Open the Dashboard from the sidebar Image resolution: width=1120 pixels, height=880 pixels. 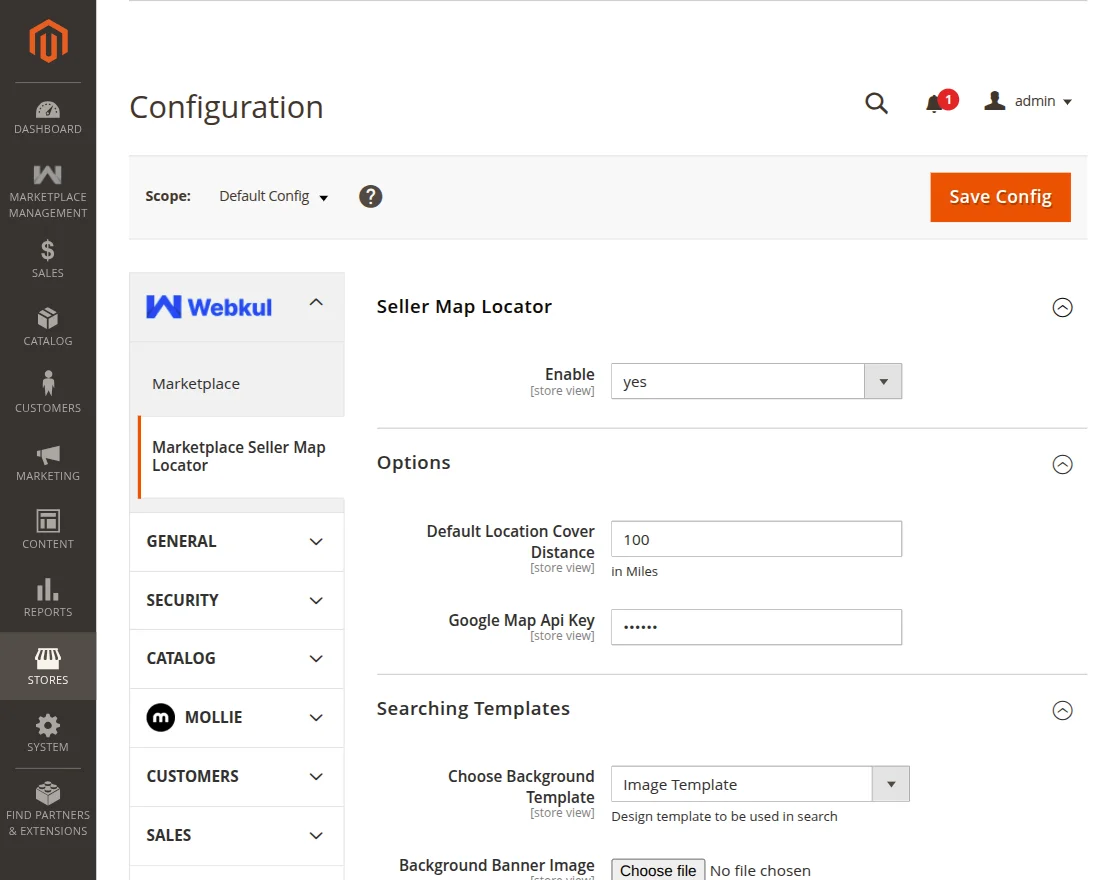point(47,118)
